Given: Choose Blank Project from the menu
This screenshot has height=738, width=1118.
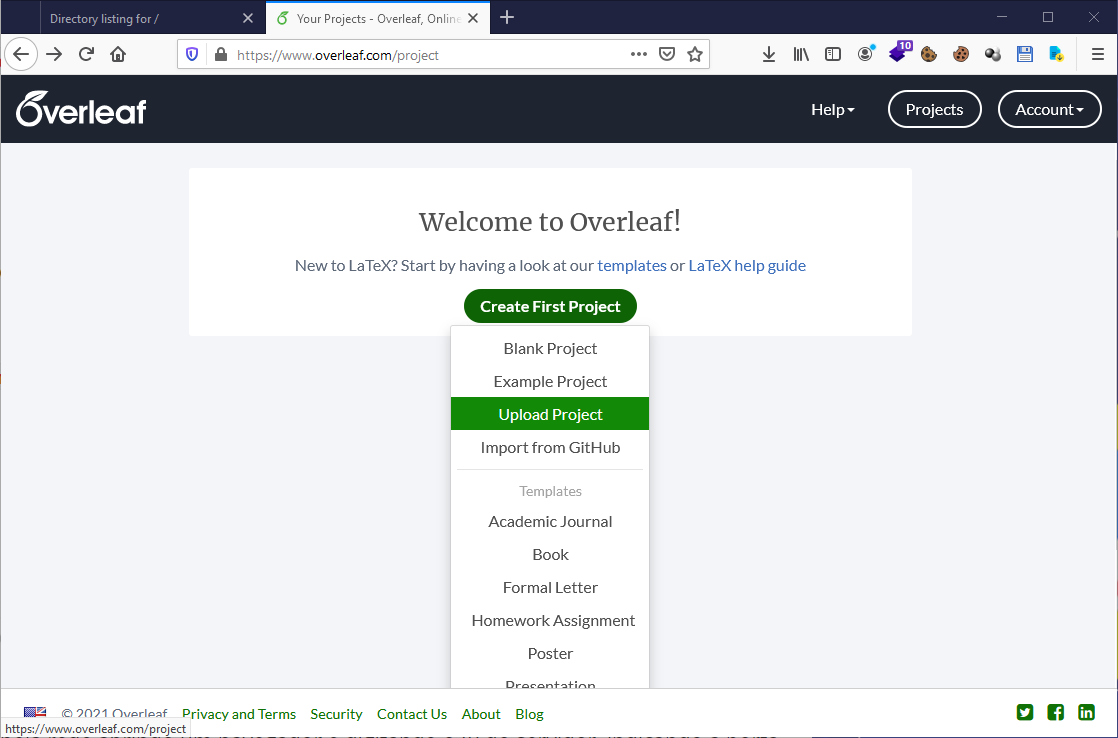Looking at the screenshot, I should click(x=550, y=349).
